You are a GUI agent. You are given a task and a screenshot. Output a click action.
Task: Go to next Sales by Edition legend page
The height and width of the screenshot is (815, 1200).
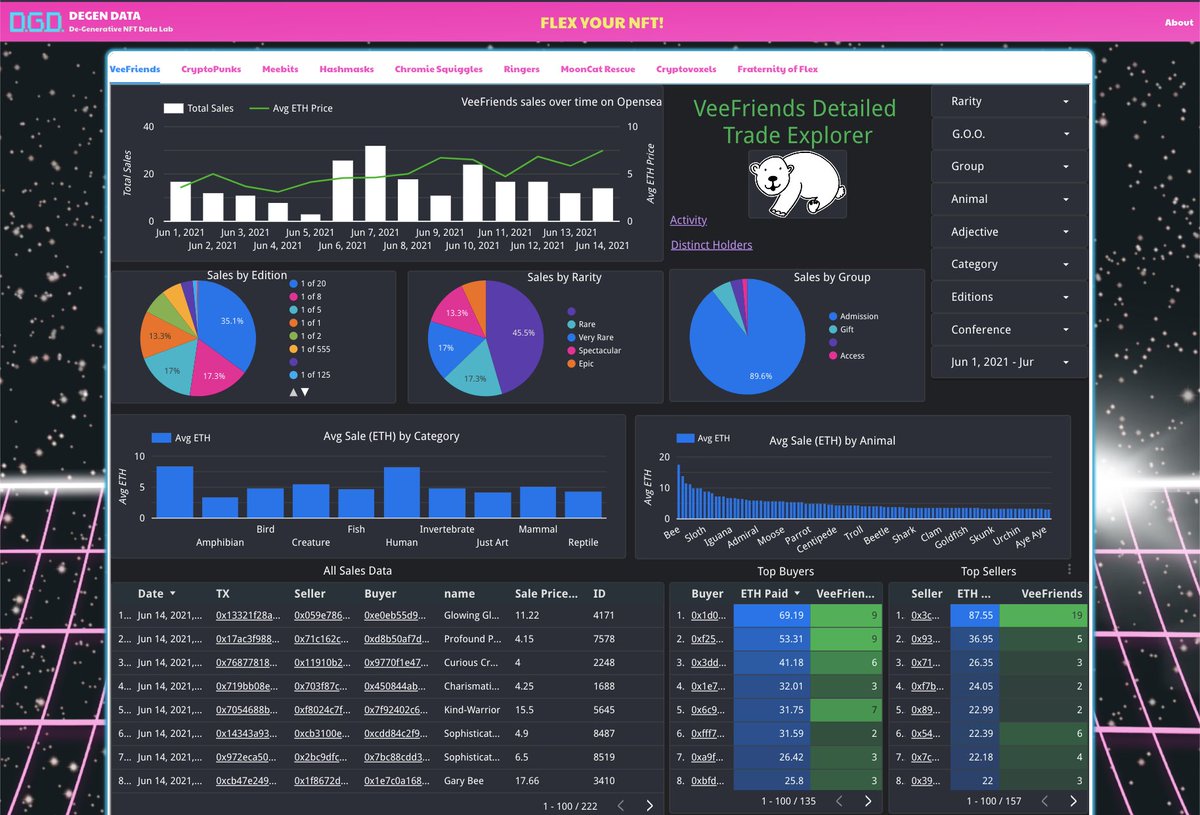[x=305, y=392]
